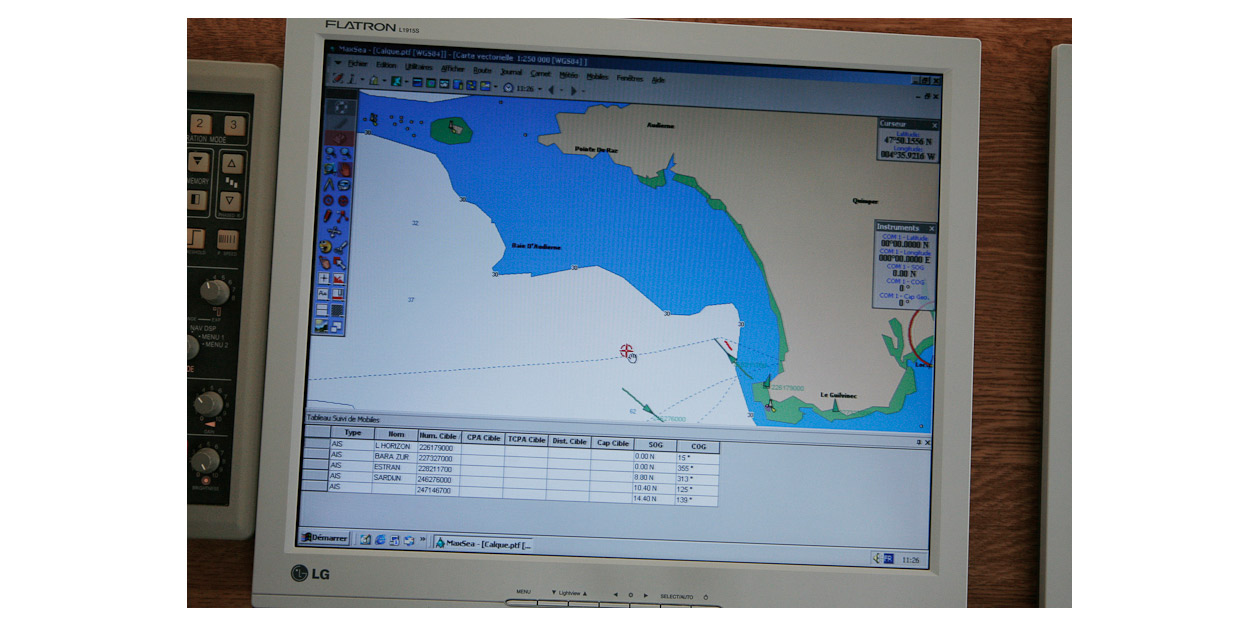This screenshot has height=627, width=1260.
Task: Click the clock icon in the toolbar
Action: tap(508, 88)
